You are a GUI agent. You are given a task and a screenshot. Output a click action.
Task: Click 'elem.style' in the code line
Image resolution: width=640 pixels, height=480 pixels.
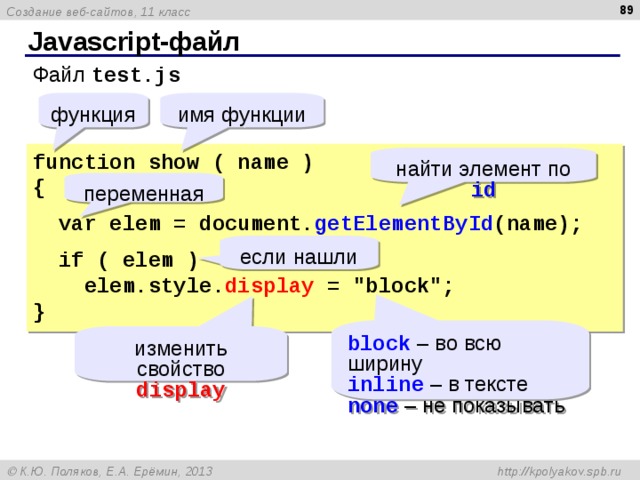(148, 286)
